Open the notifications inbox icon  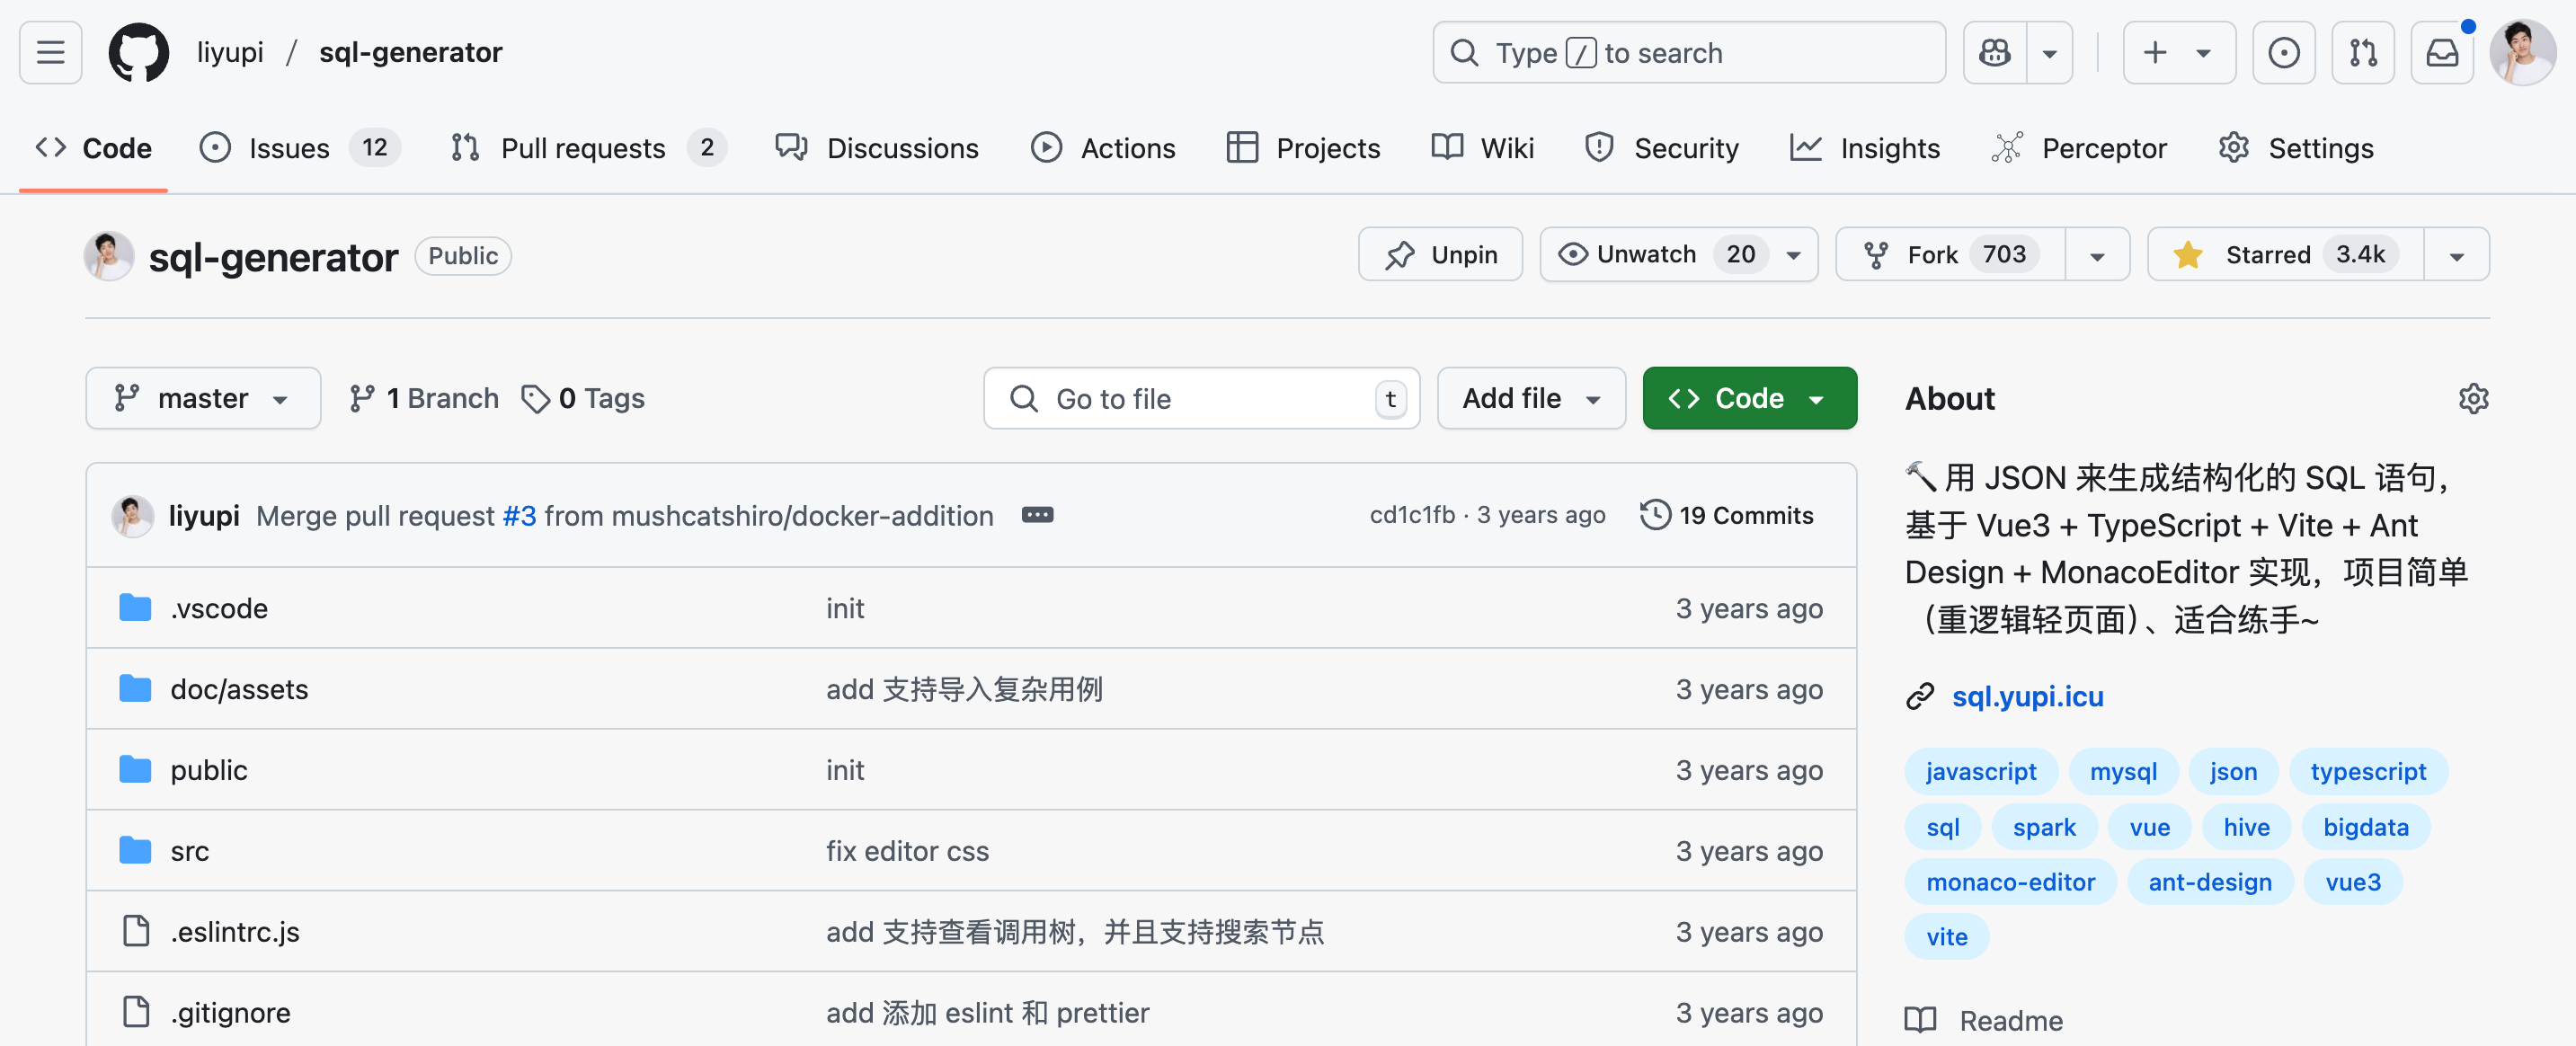(x=2441, y=52)
